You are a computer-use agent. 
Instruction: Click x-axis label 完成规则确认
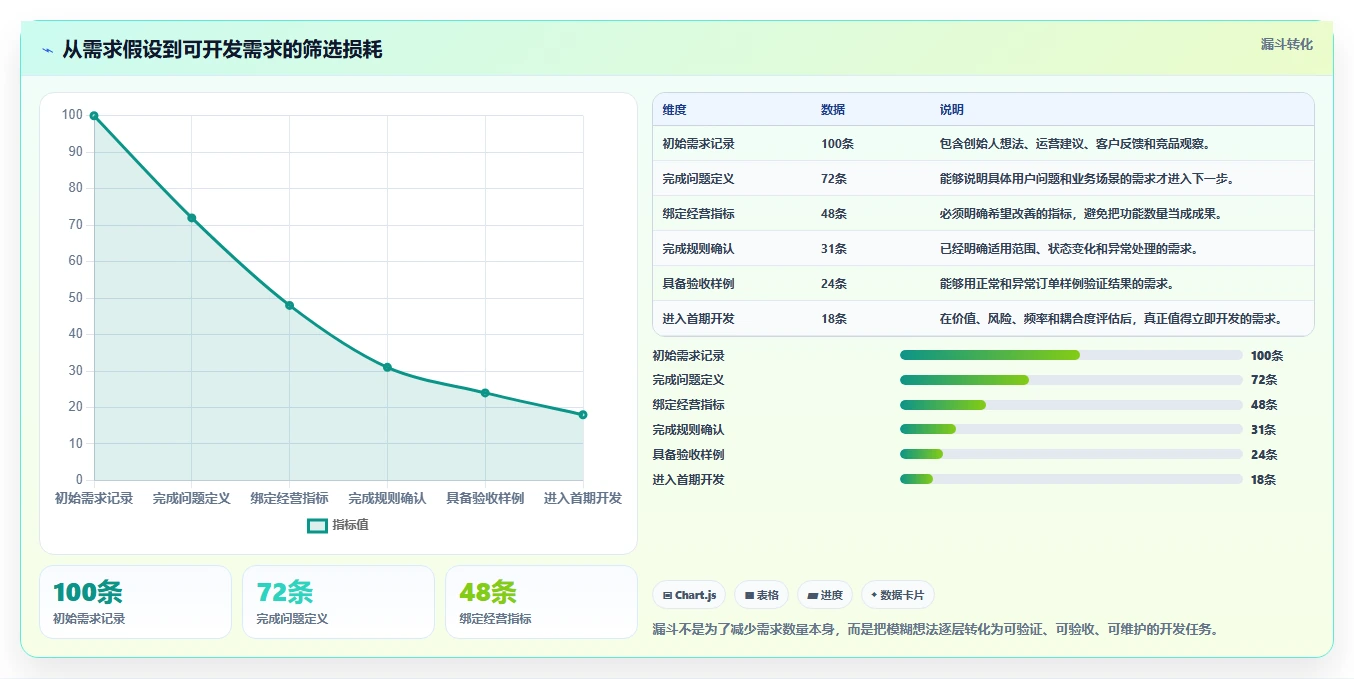point(387,498)
